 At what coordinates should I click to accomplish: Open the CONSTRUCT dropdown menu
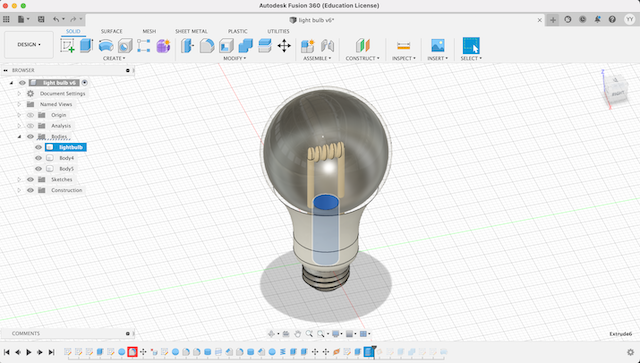coord(362,58)
